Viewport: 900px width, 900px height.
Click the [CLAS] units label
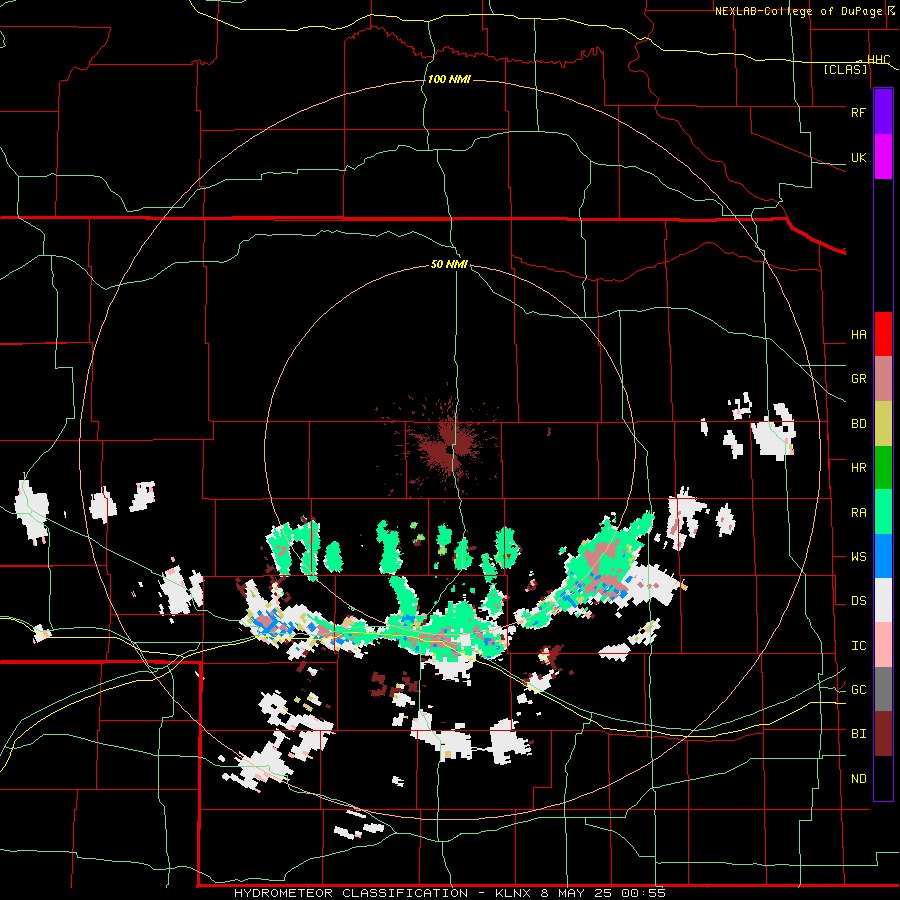tap(845, 69)
